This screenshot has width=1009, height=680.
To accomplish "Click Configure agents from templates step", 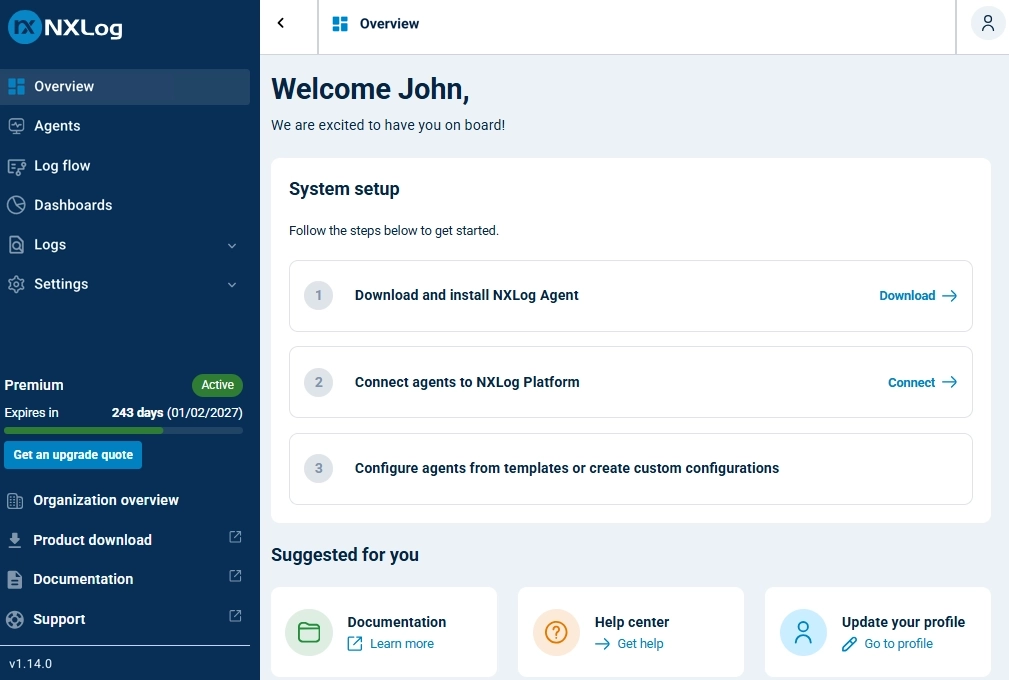I will [x=631, y=469].
